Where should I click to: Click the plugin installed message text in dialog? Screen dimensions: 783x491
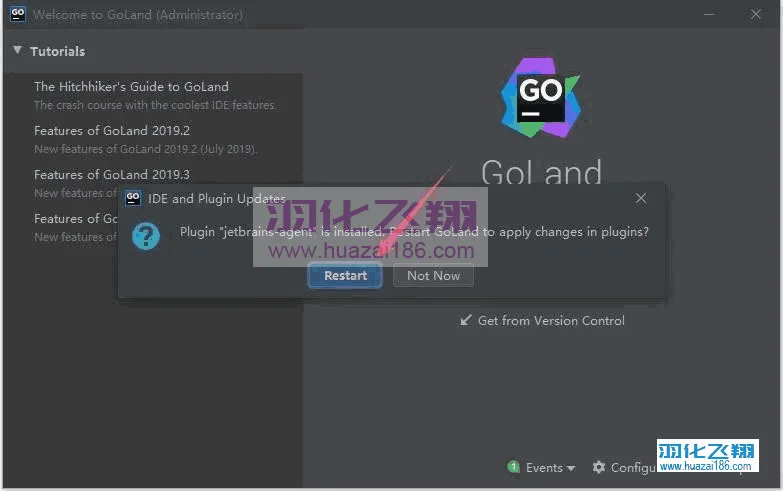tap(414, 232)
